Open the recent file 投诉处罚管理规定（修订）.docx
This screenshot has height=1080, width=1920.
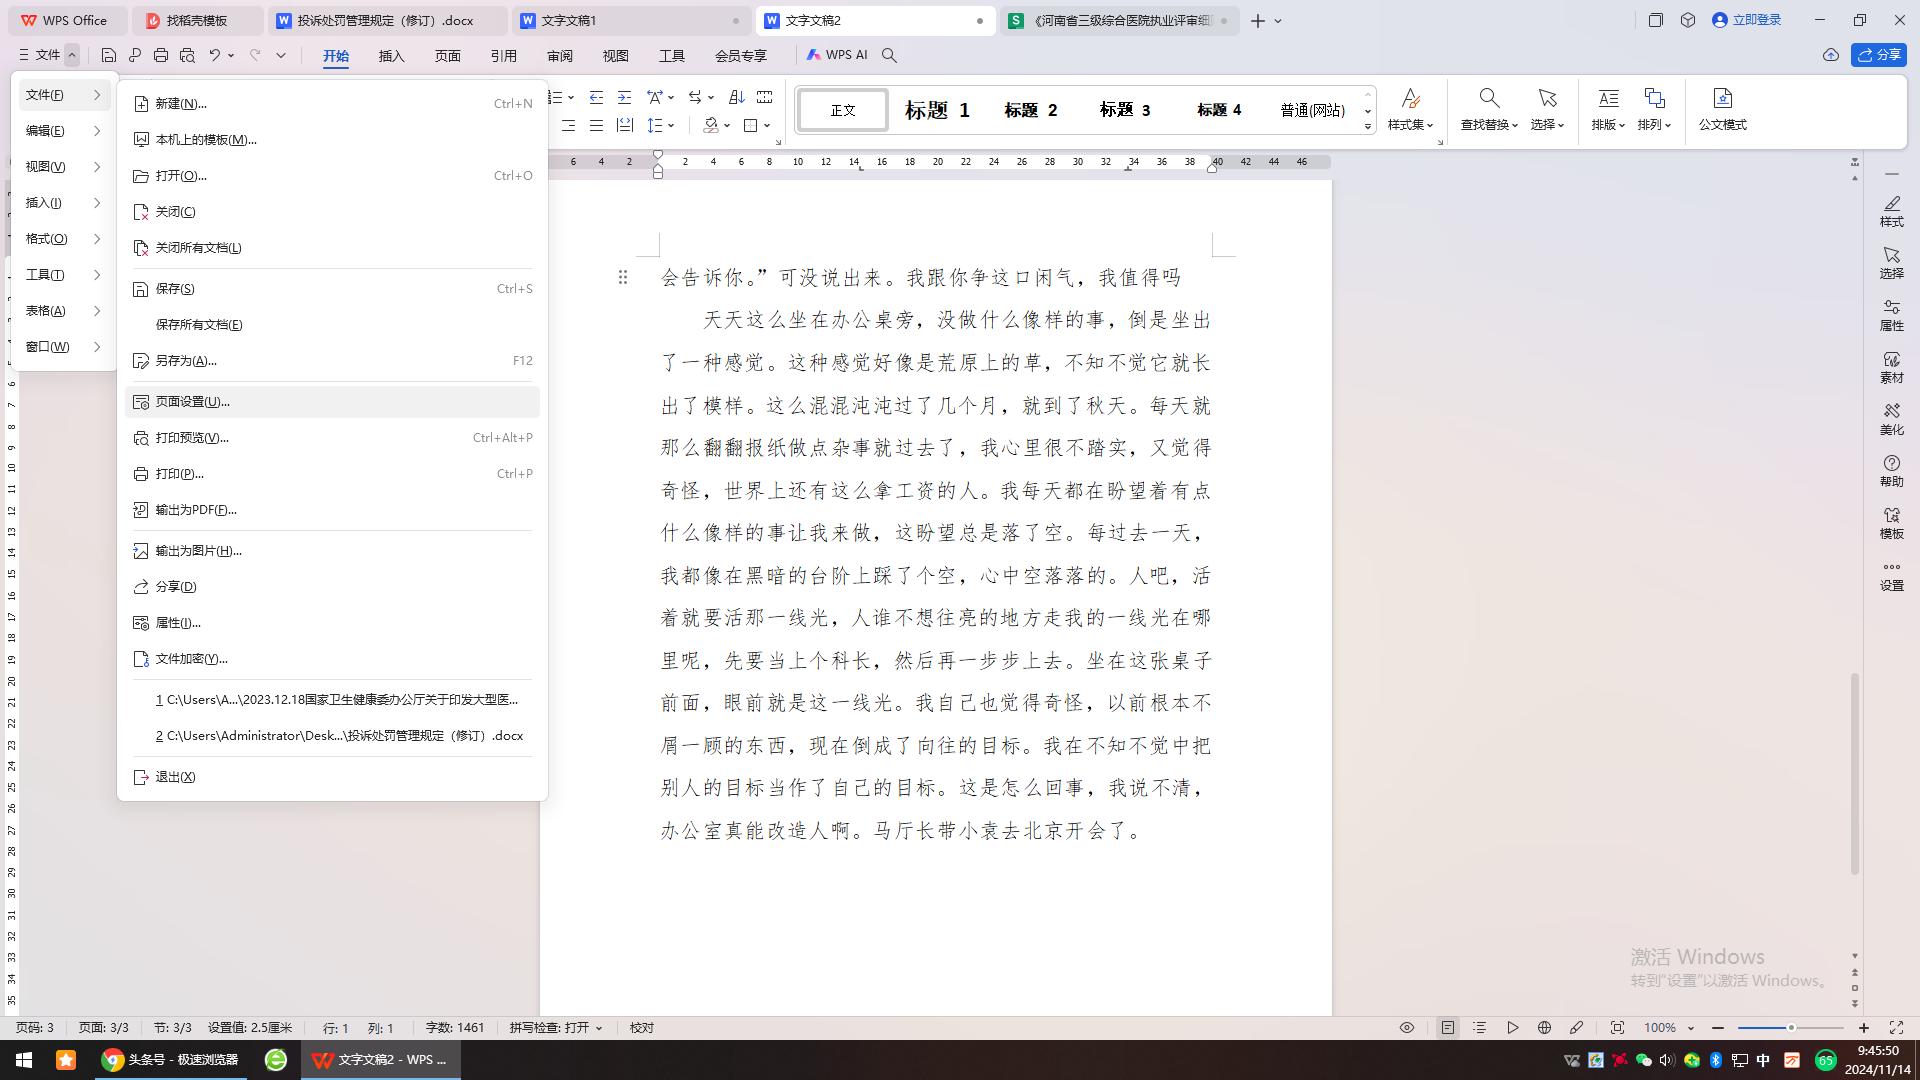point(340,735)
